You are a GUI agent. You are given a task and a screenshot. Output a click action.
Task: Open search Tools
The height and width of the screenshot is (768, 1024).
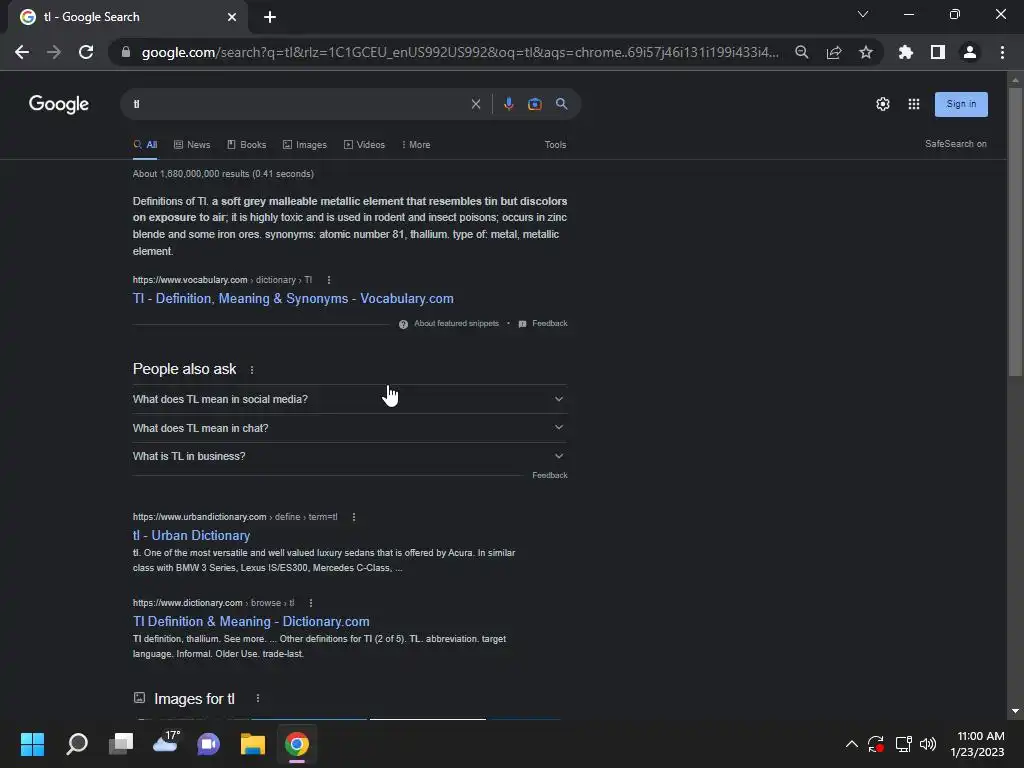pos(555,145)
